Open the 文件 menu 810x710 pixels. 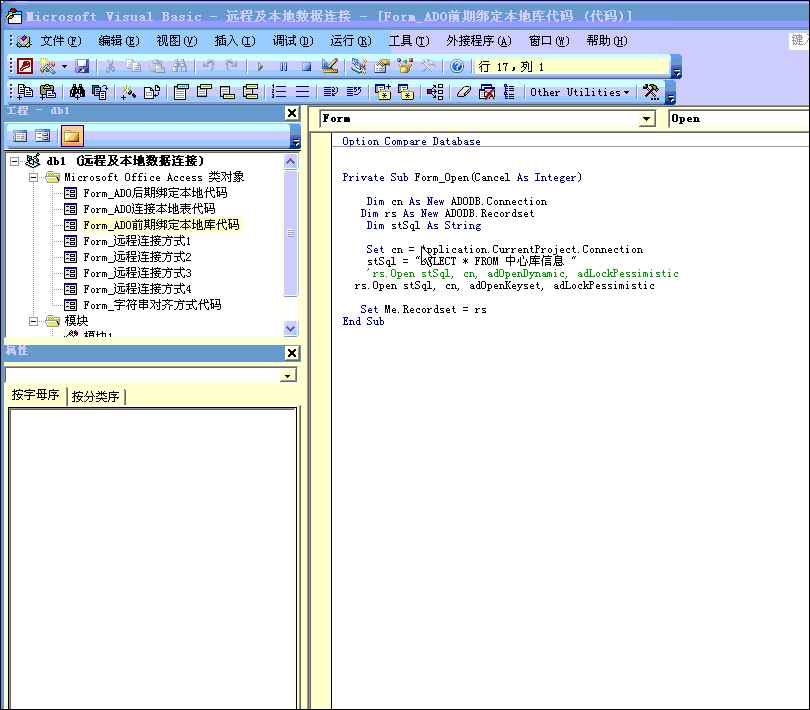(61, 41)
